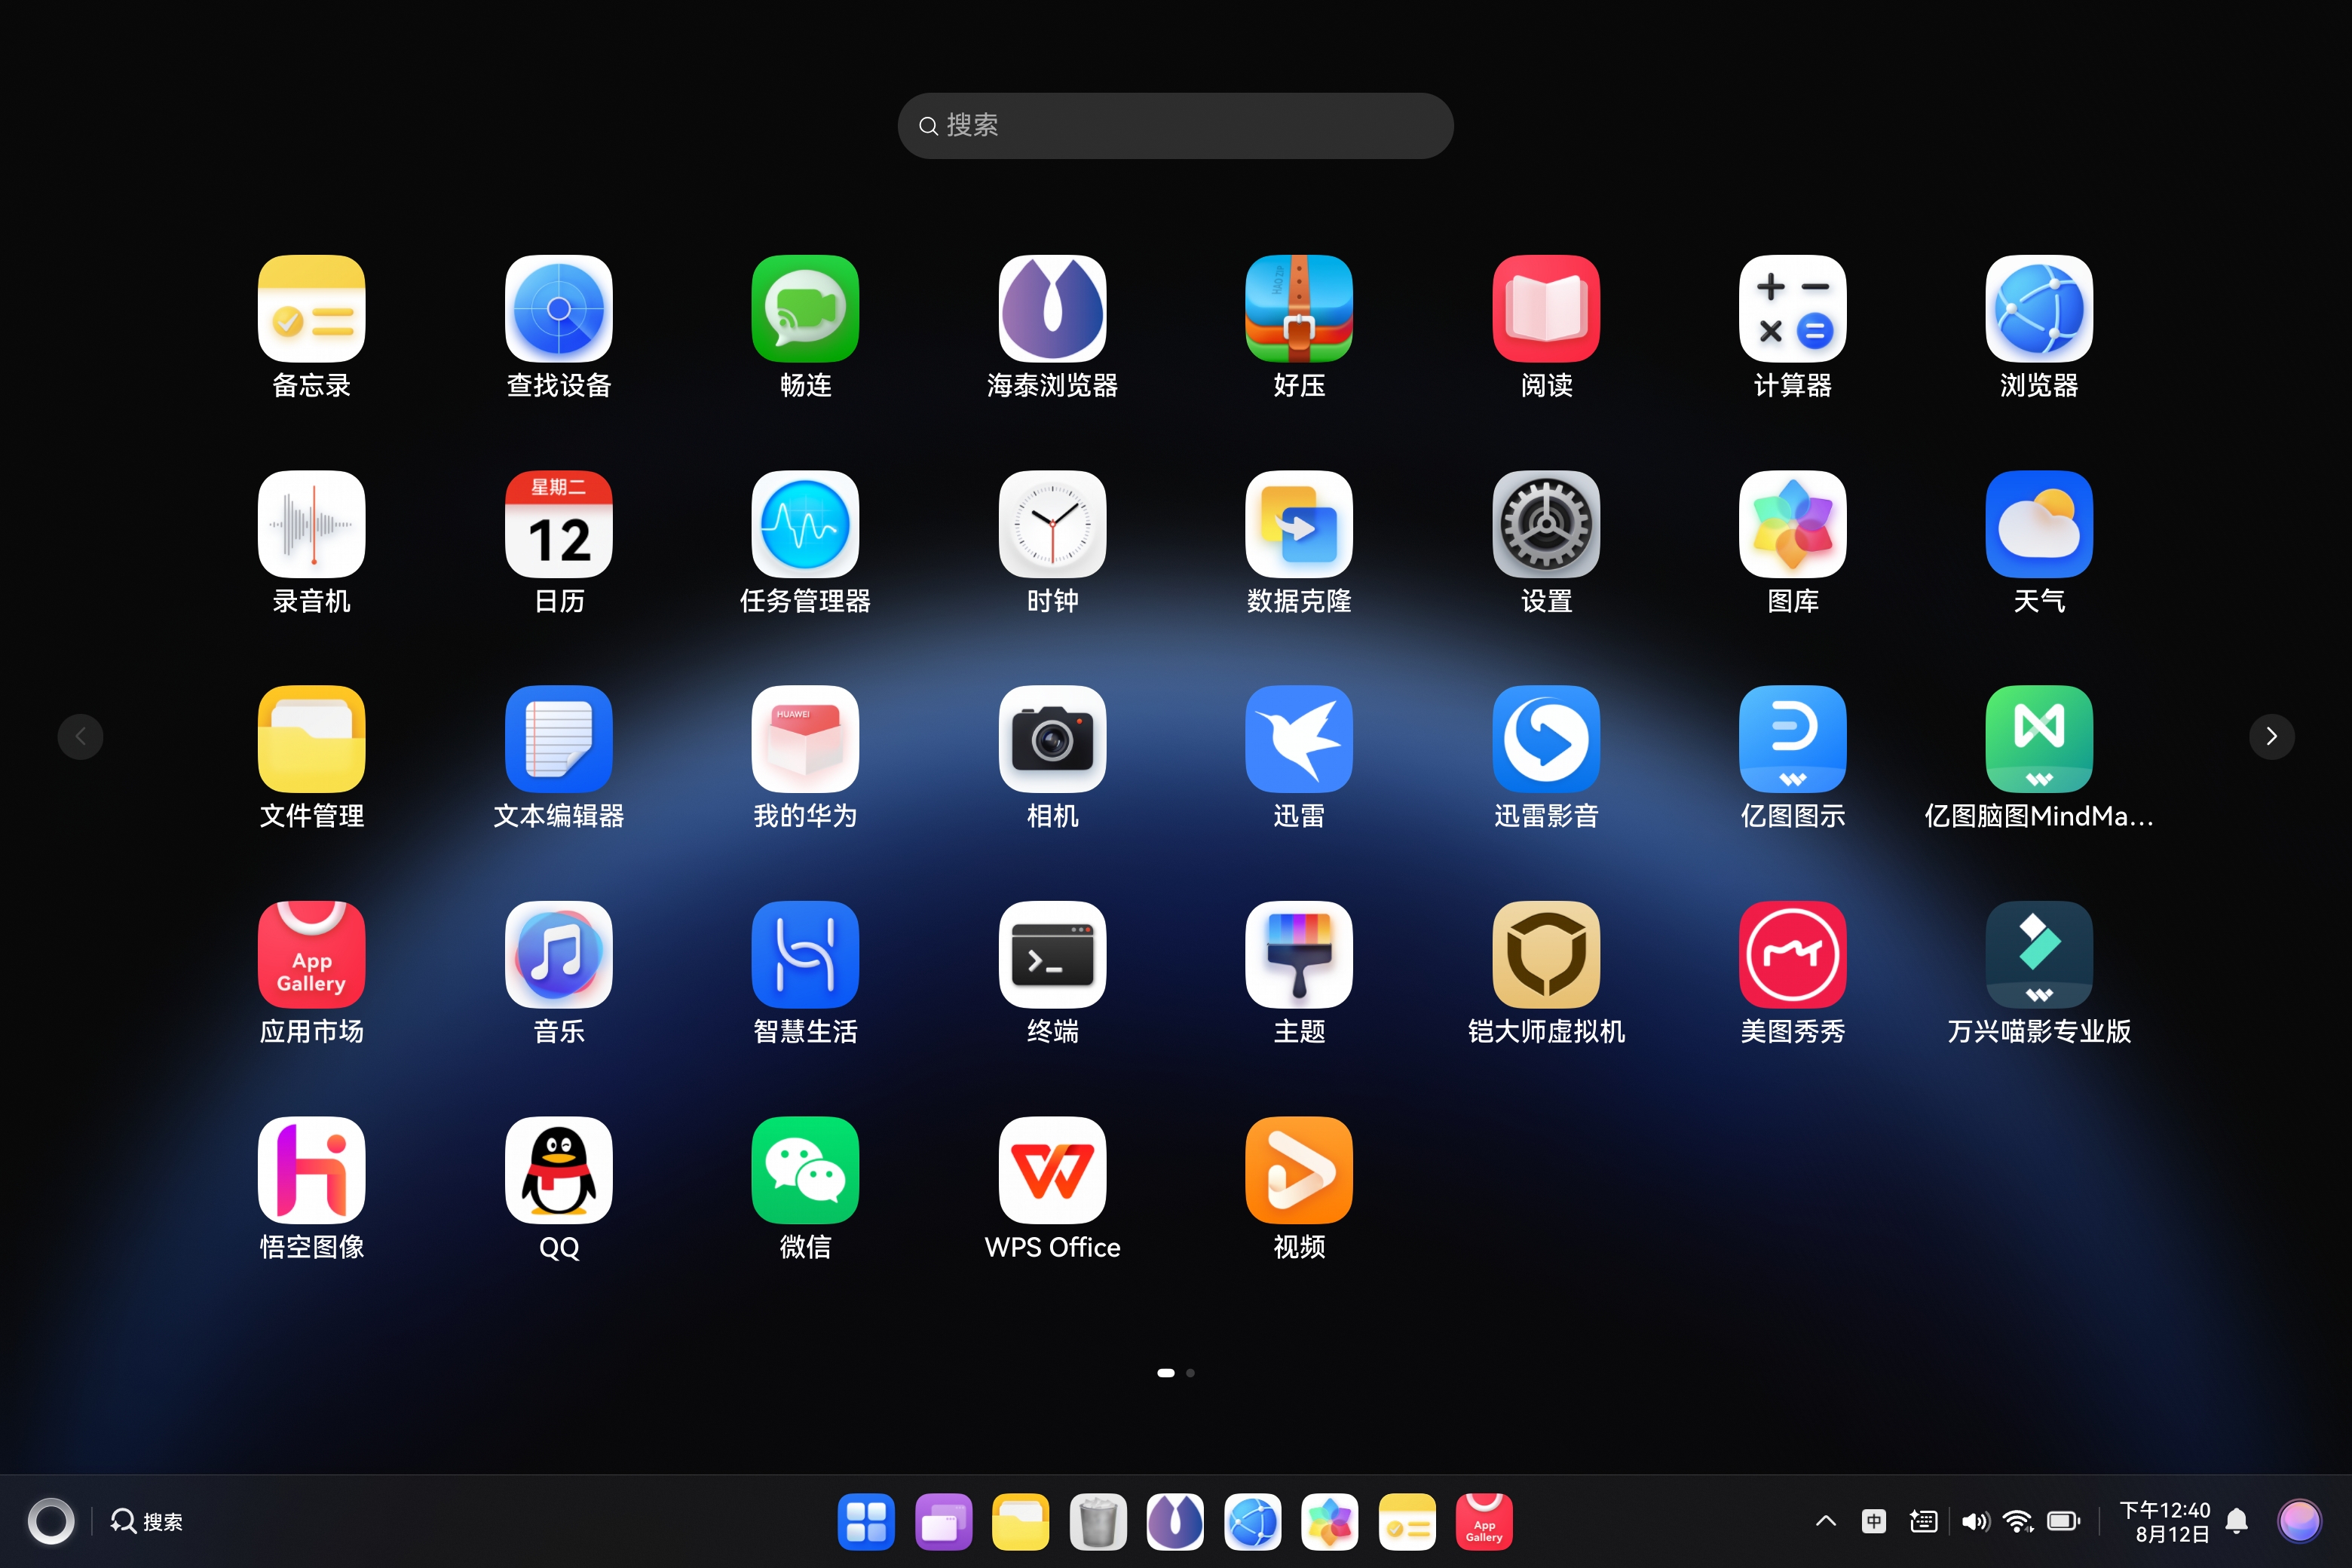Open the 阅读 reading app
2352x1568 pixels.
coord(1546,308)
